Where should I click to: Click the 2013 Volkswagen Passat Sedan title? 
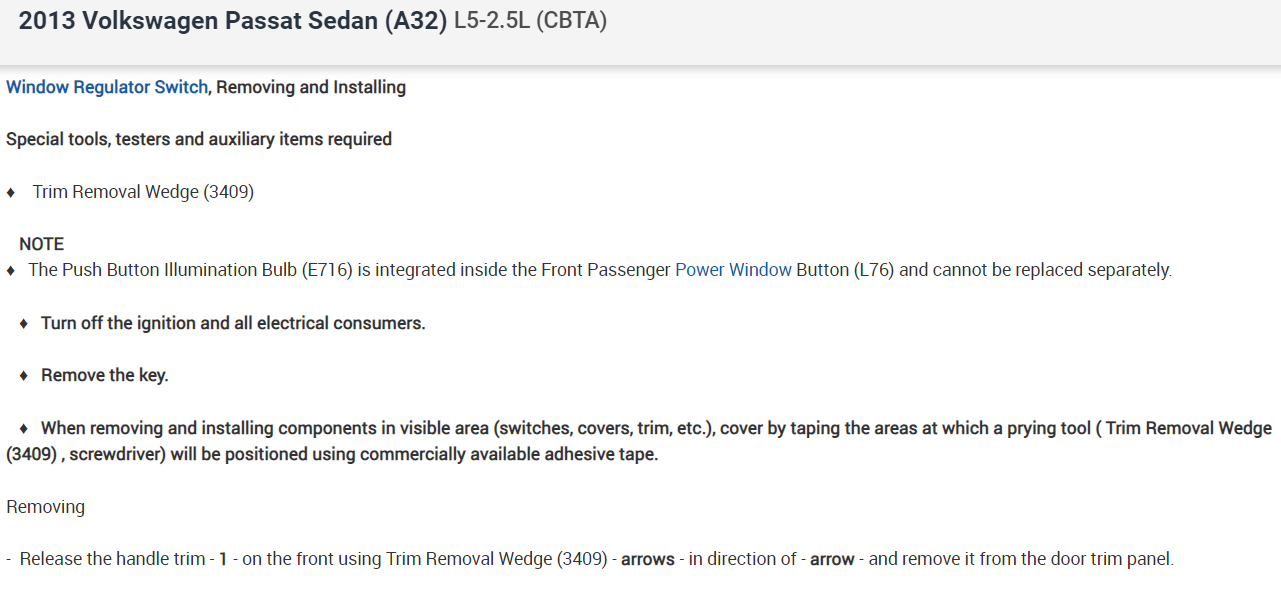coord(232,21)
